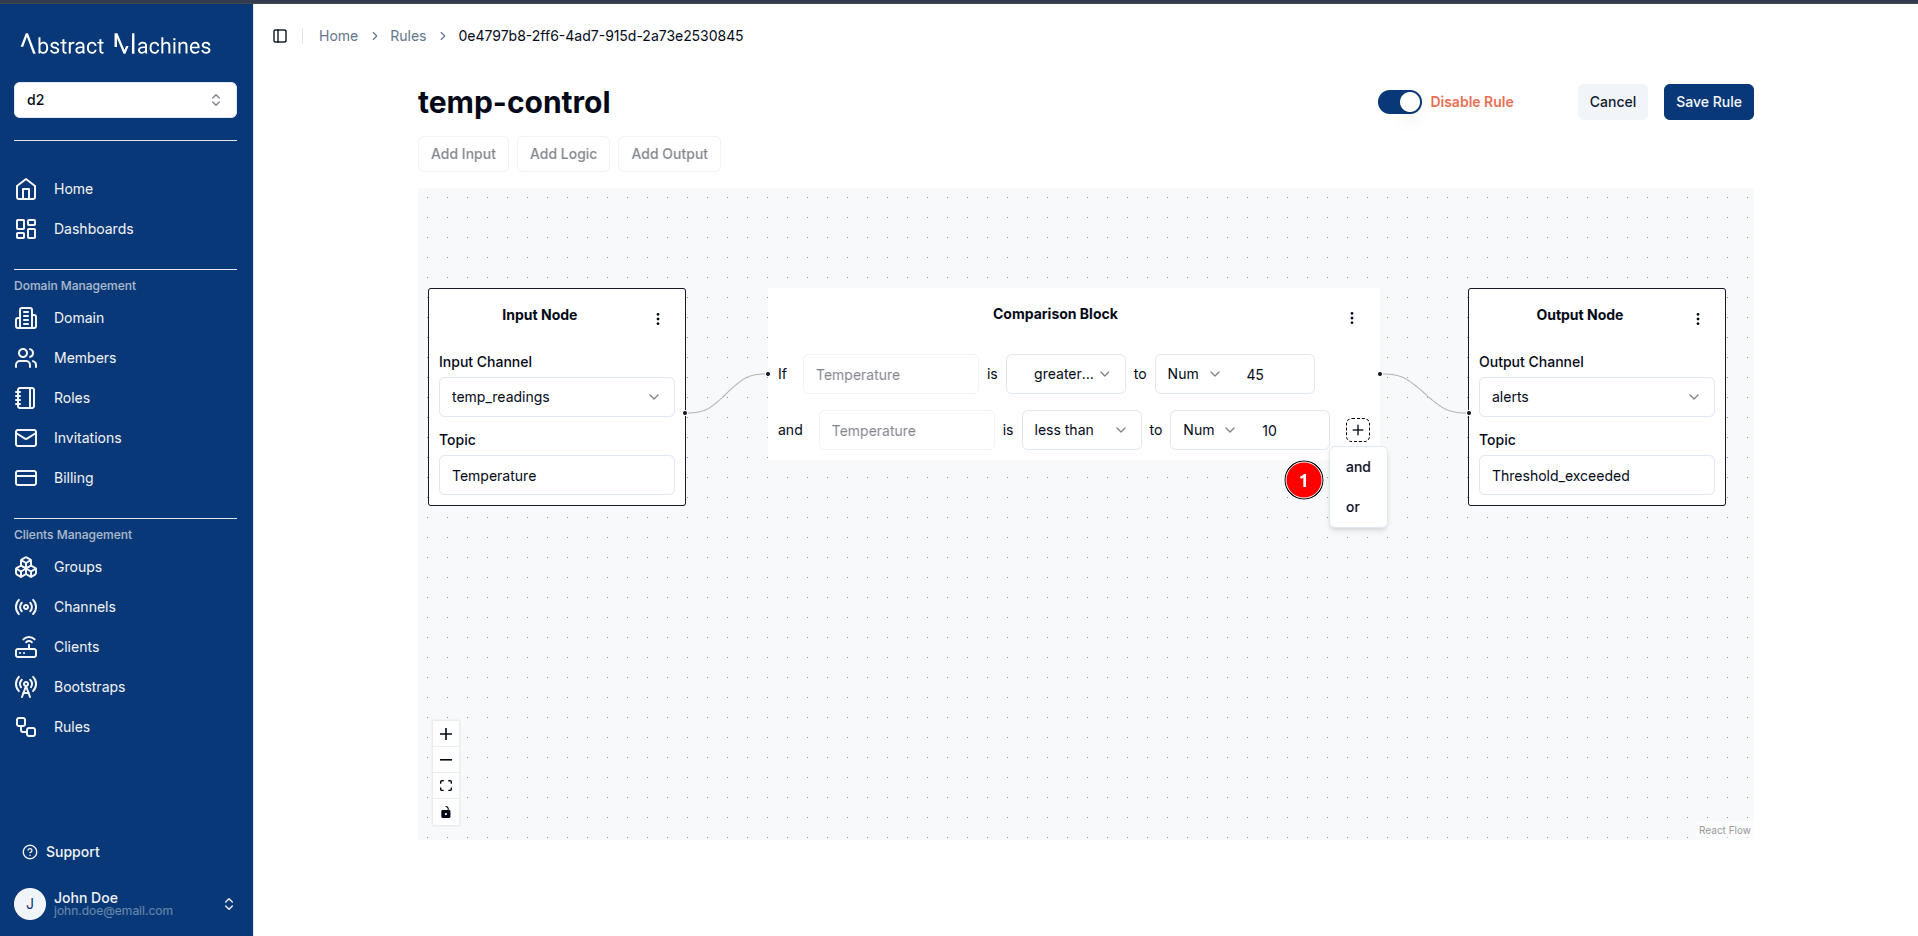The image size is (1918, 936).
Task: Click the Channels broadcast icon
Action: (26, 607)
